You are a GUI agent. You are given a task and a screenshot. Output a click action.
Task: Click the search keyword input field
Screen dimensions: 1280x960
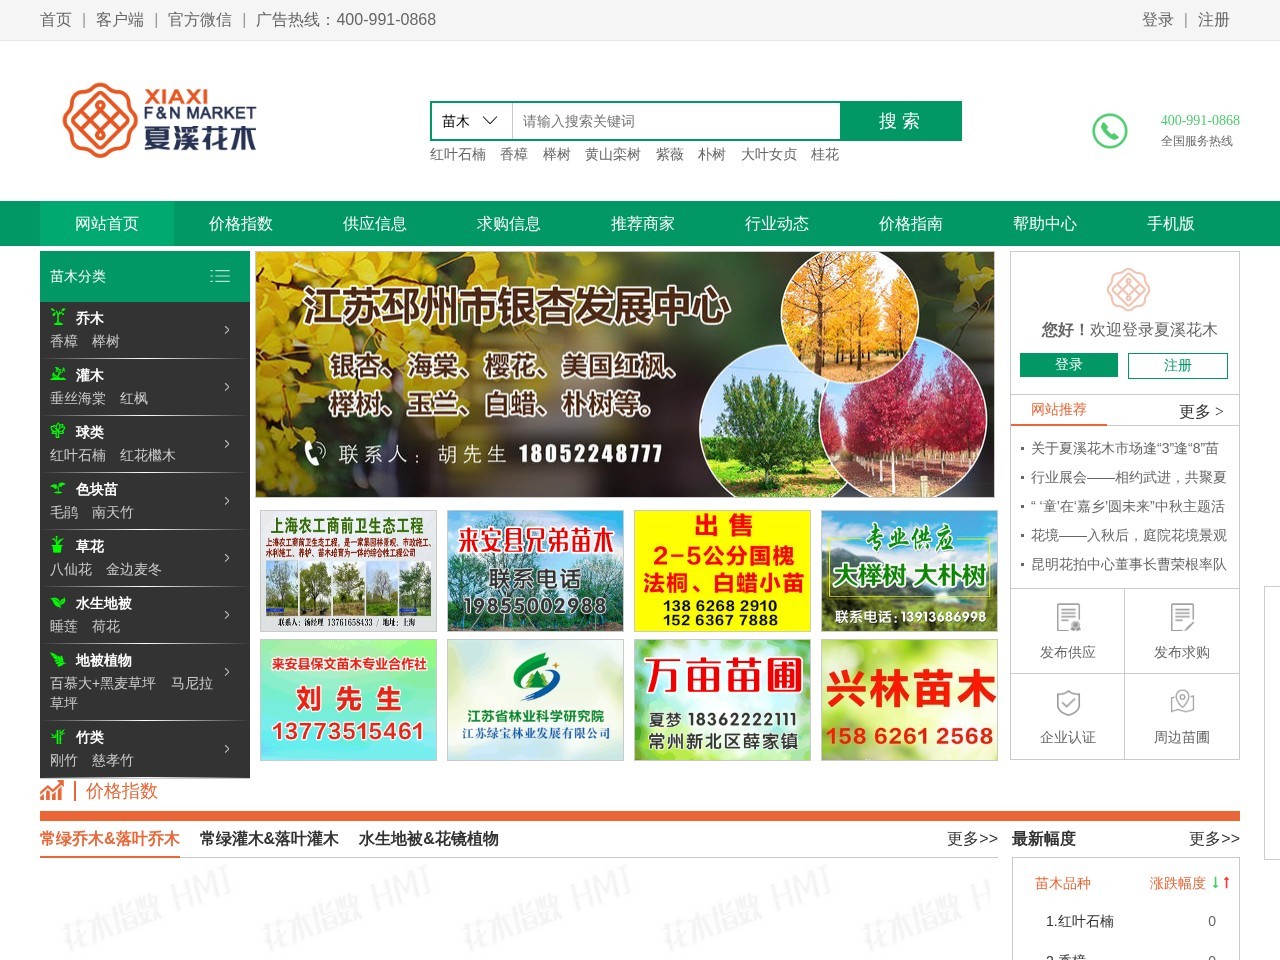pos(676,121)
